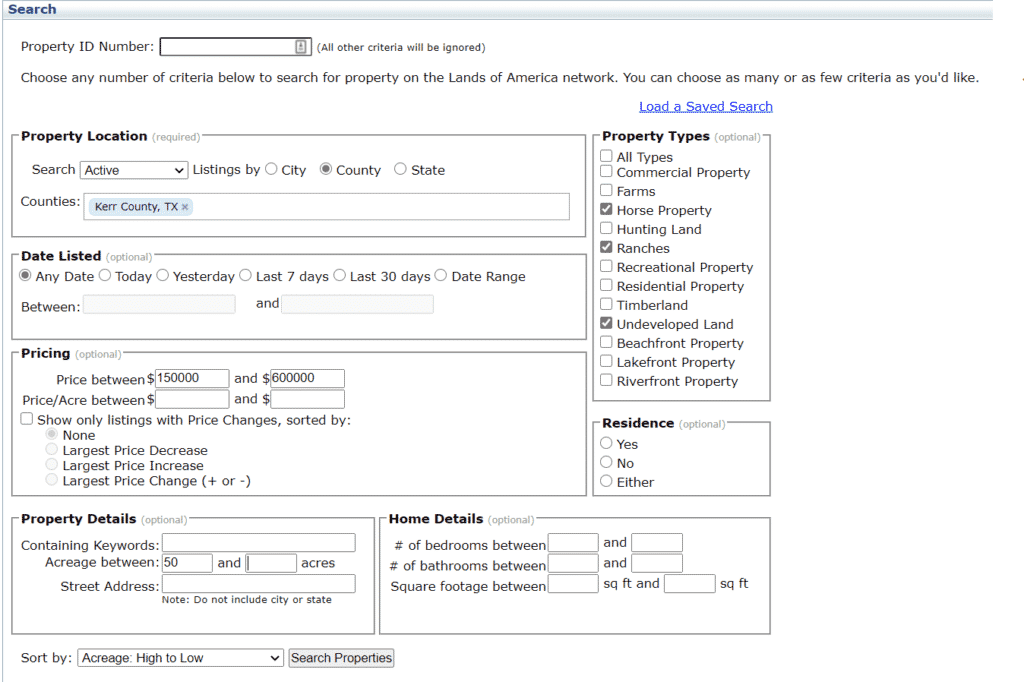Click the Containing Keywords input field
The width and height of the screenshot is (1024, 682).
click(258, 542)
